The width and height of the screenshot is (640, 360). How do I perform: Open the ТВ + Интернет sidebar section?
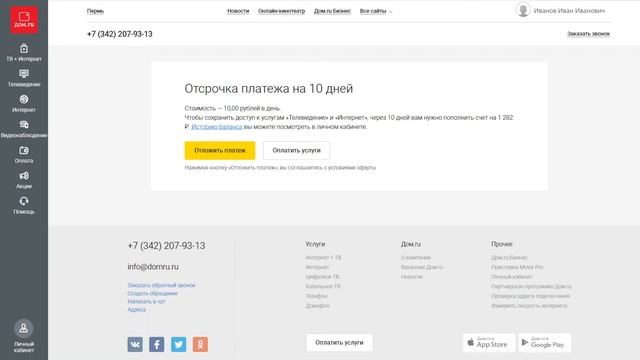click(24, 53)
